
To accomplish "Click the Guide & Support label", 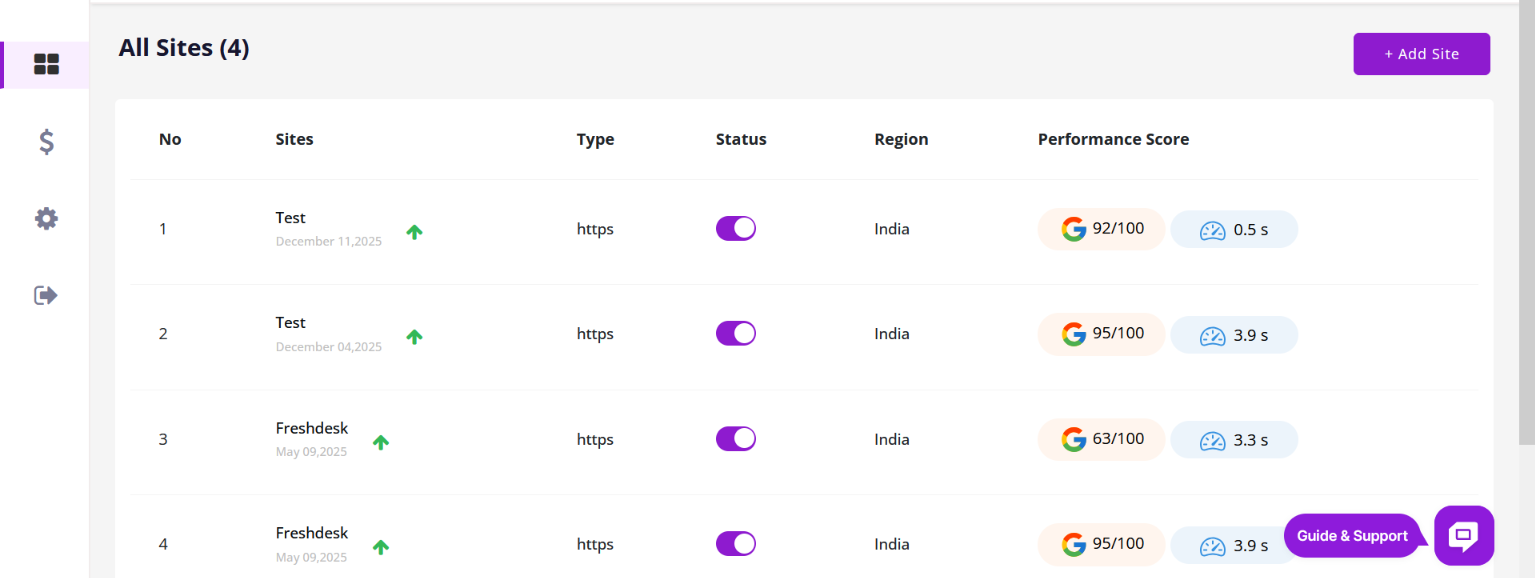I will (x=1352, y=536).
